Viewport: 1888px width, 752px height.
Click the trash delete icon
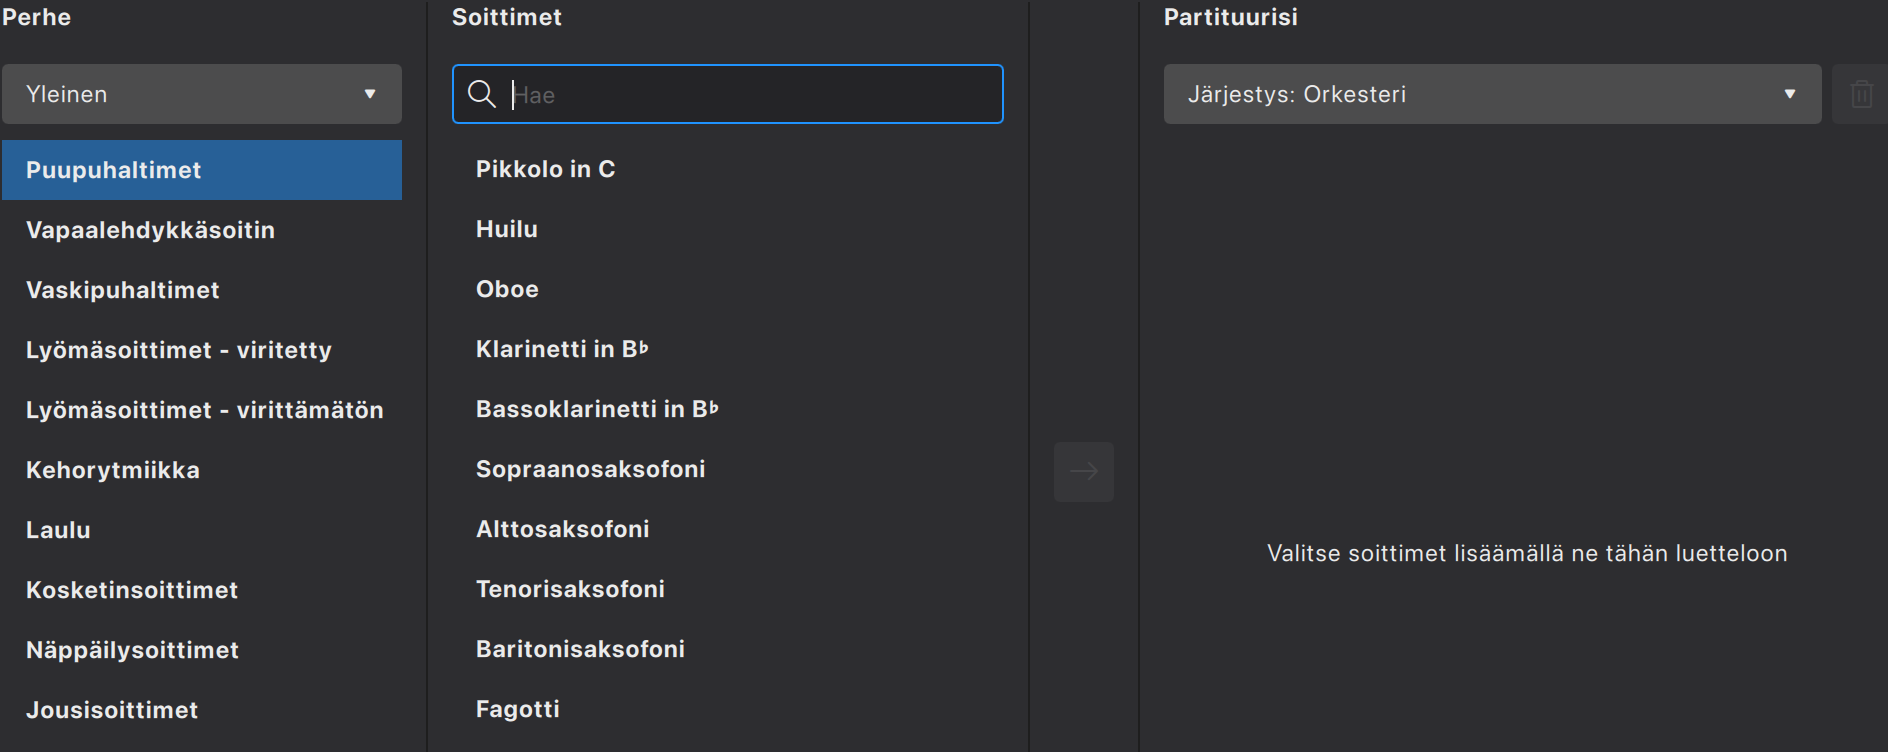point(1861,94)
